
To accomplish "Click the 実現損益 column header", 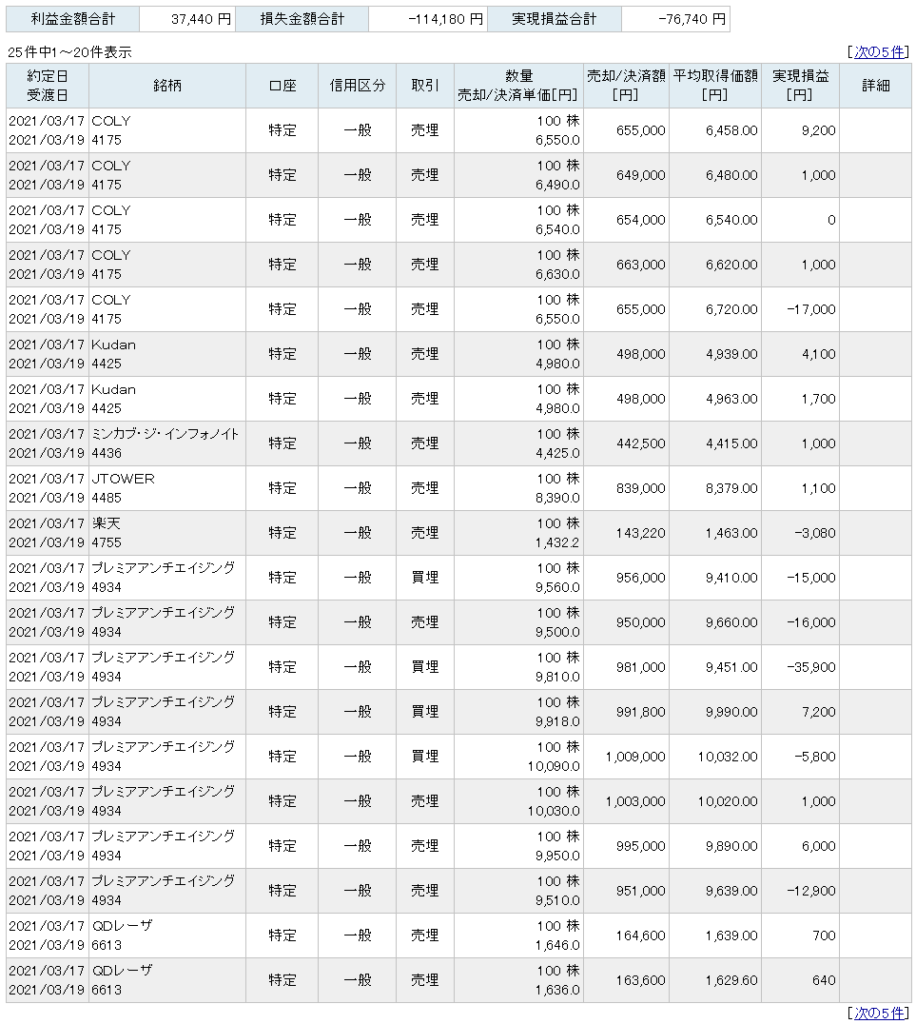I will [800, 86].
